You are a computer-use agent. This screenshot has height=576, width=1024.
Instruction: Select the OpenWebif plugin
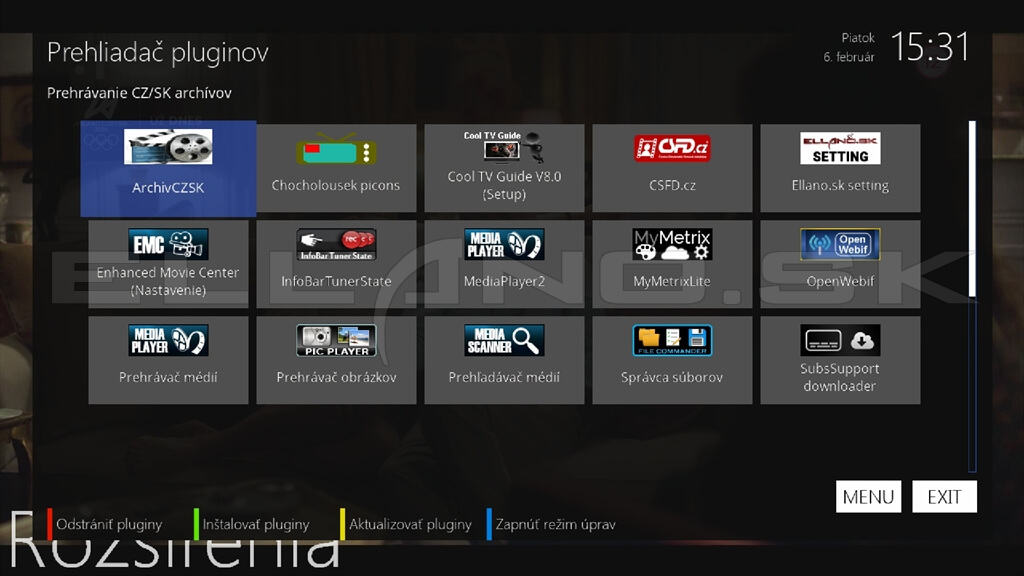click(840, 264)
